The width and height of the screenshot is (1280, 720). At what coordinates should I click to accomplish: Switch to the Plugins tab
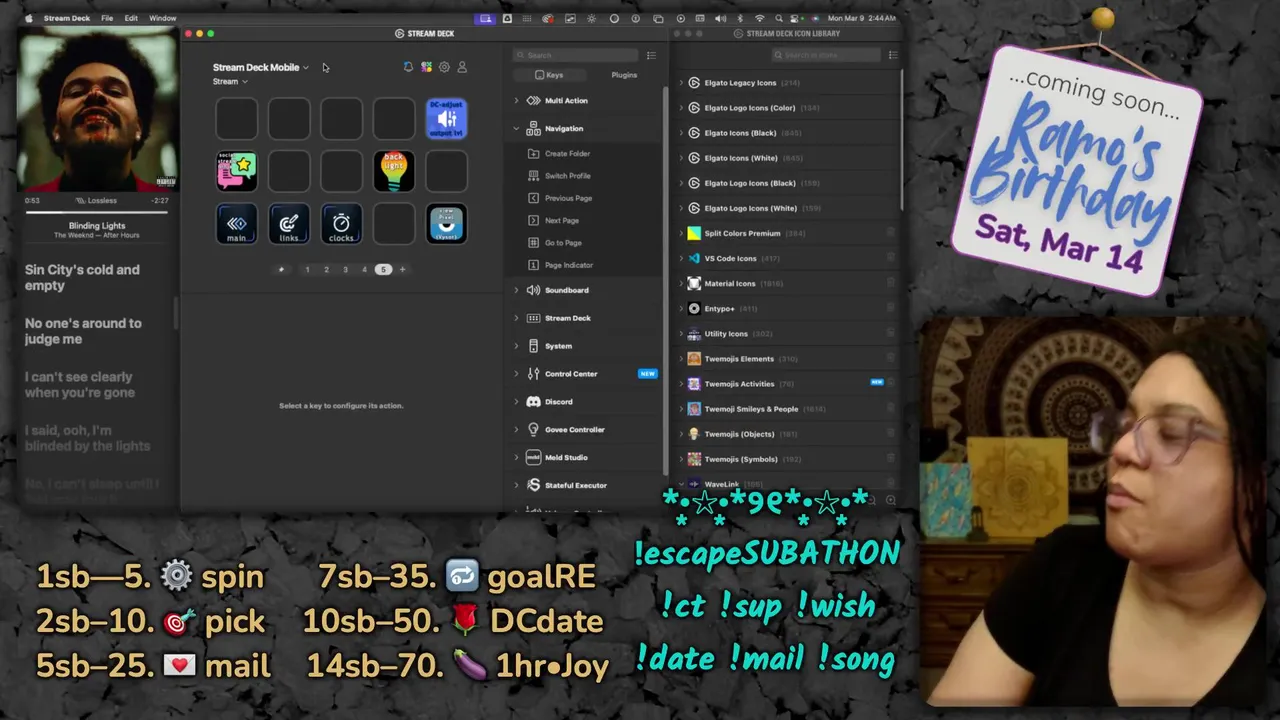(x=624, y=75)
